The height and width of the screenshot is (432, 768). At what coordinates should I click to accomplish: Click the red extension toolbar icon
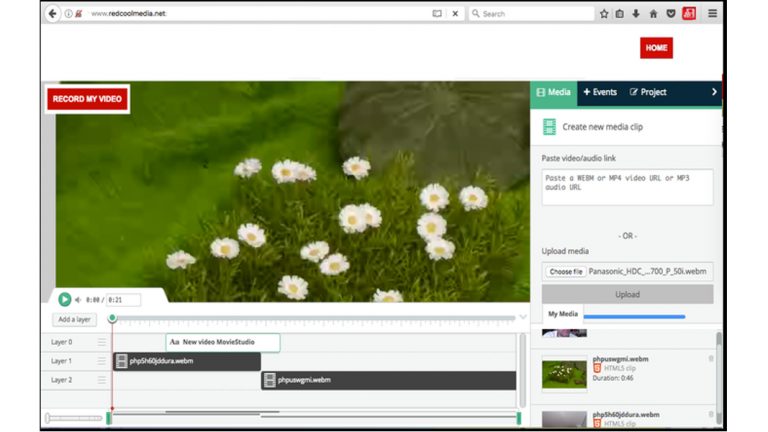point(689,14)
